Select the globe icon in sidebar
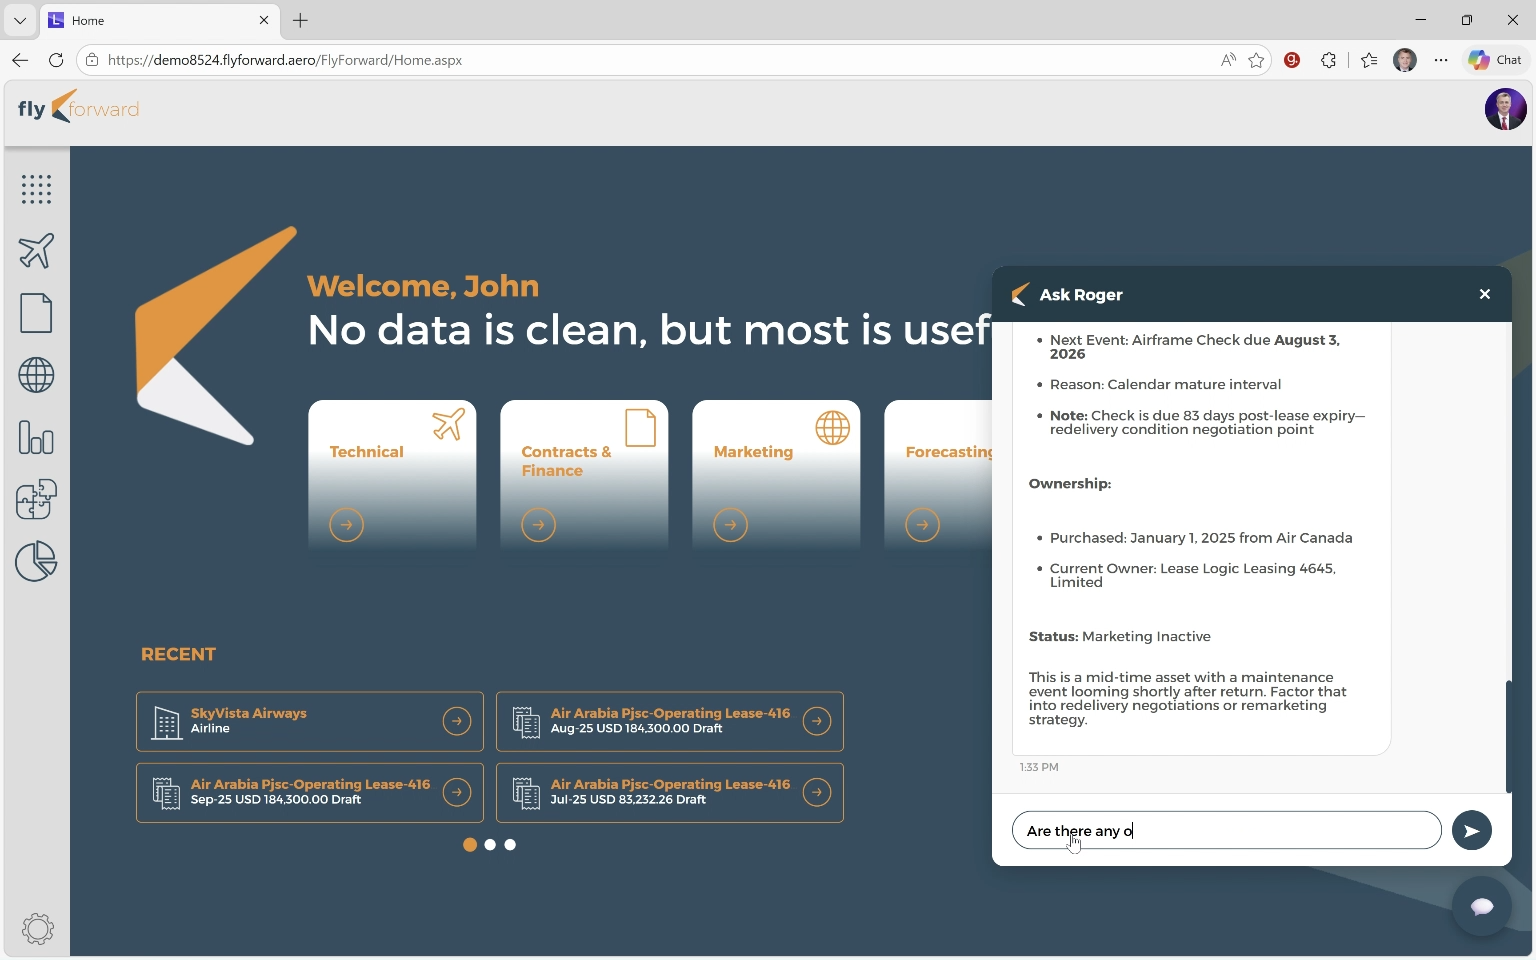1536x960 pixels. pos(36,376)
